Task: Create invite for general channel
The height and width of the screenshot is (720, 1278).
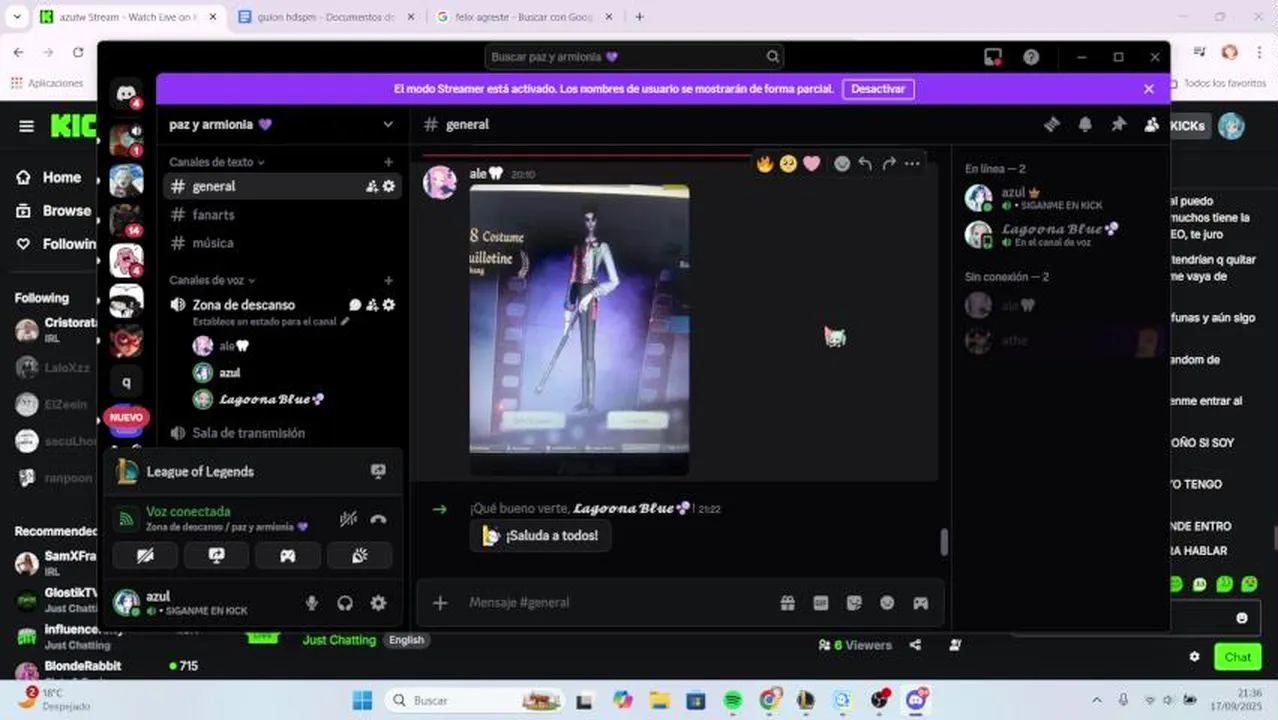Action: point(372,186)
